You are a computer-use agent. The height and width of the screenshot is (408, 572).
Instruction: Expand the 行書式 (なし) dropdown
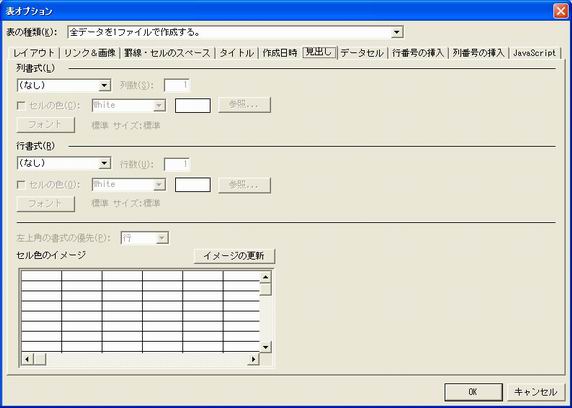coord(64,163)
